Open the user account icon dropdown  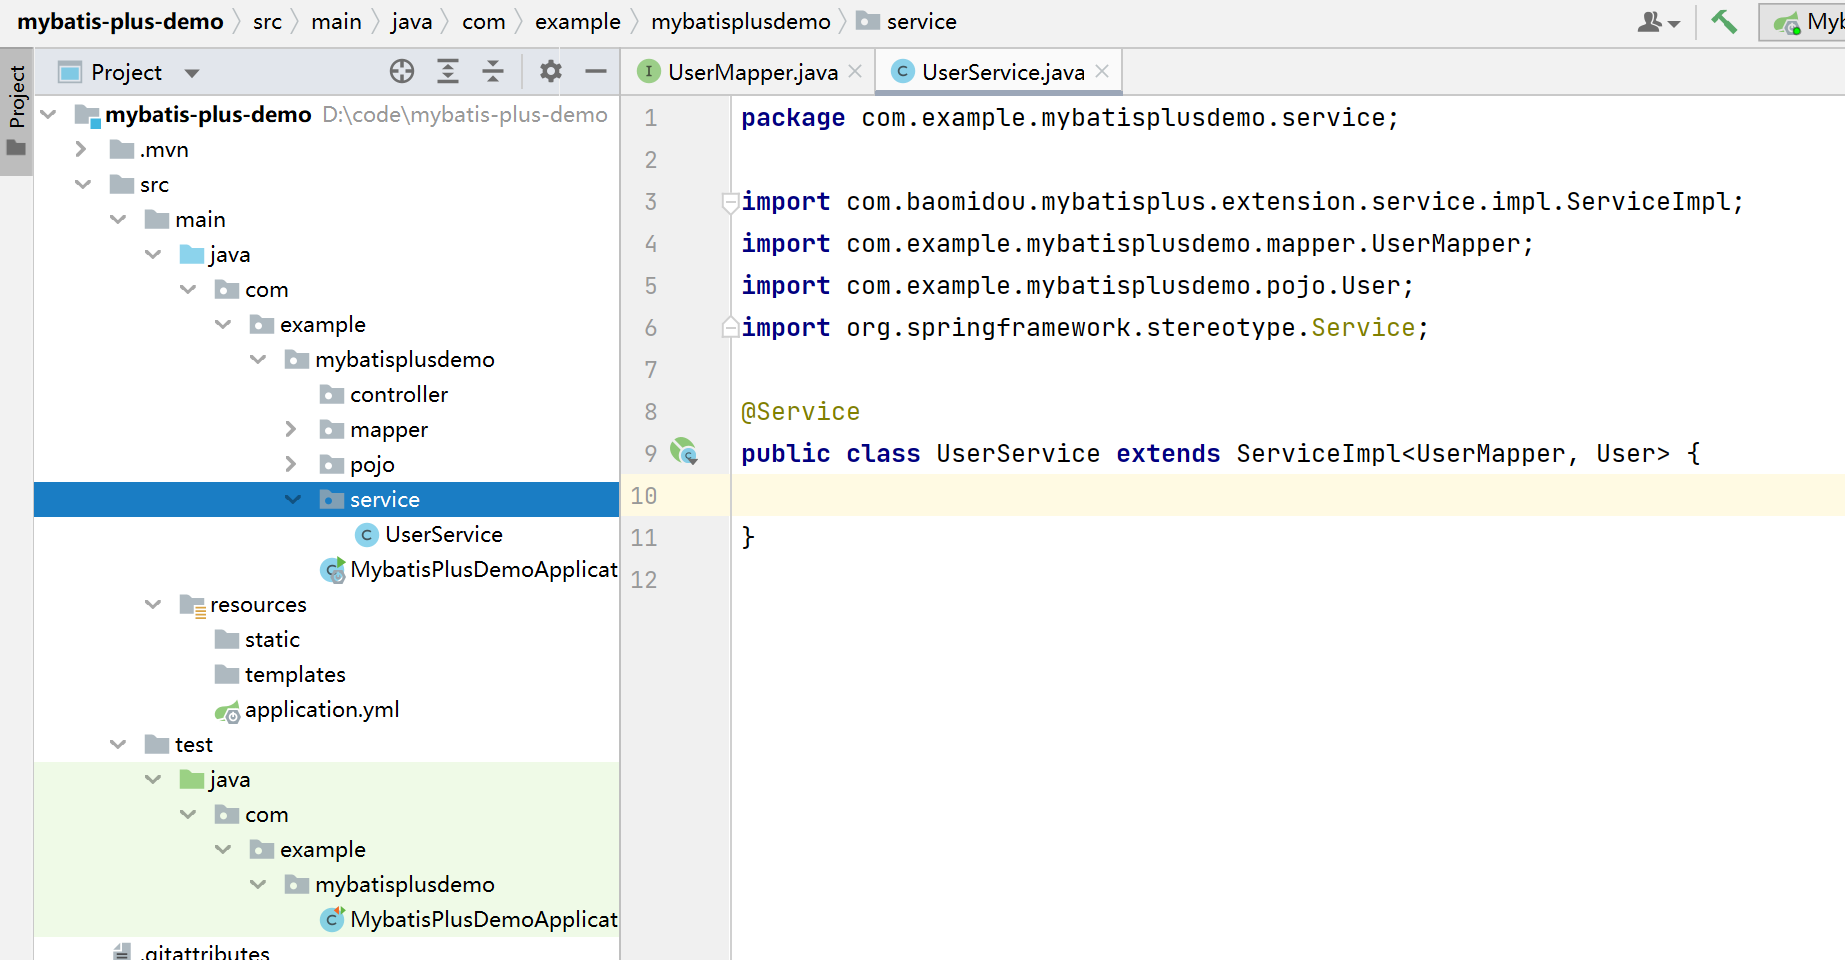(1658, 21)
